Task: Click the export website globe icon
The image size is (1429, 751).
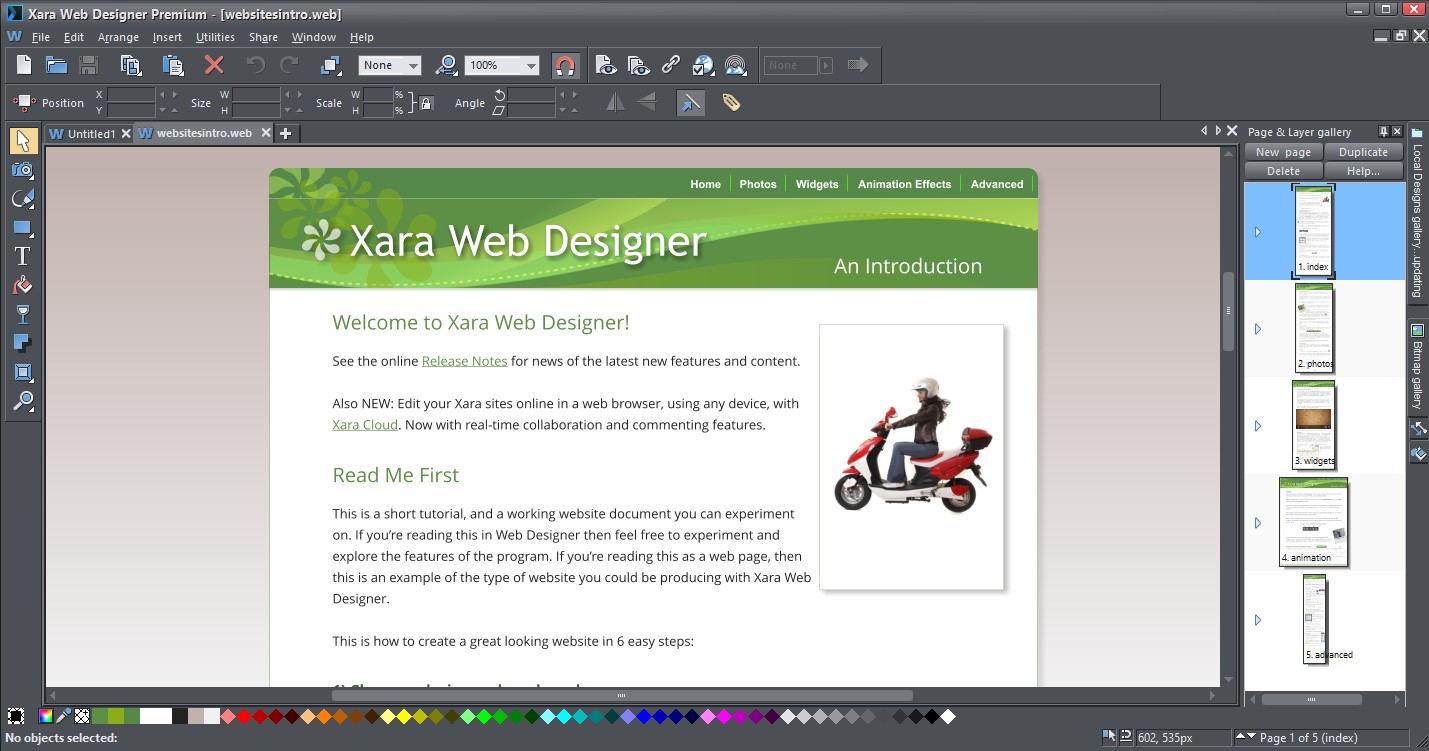Action: 704,65
